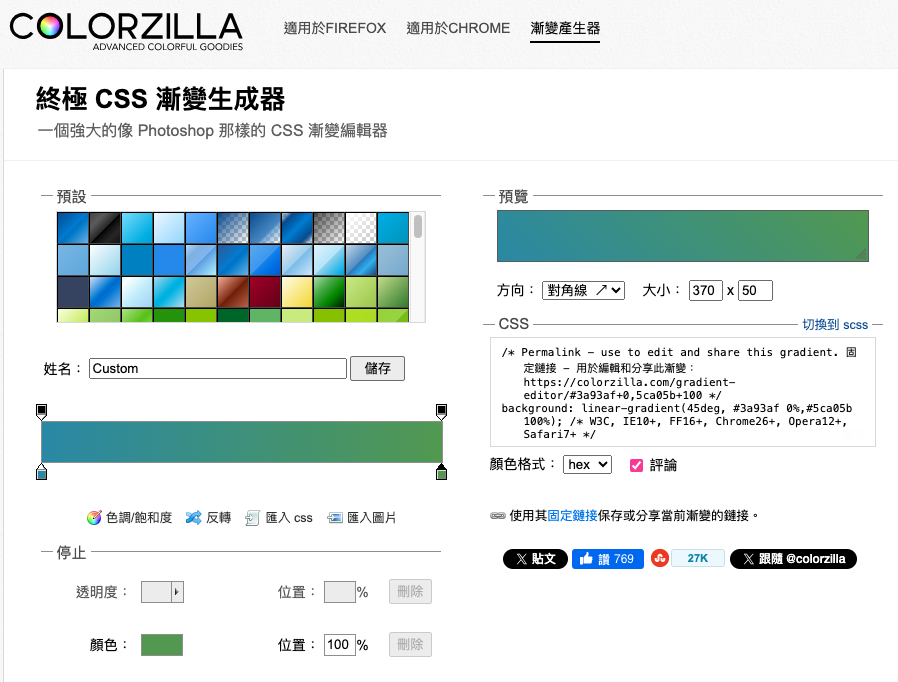Select the white transparent checkered preset
The image size is (898, 682).
pyautogui.click(x=361, y=228)
